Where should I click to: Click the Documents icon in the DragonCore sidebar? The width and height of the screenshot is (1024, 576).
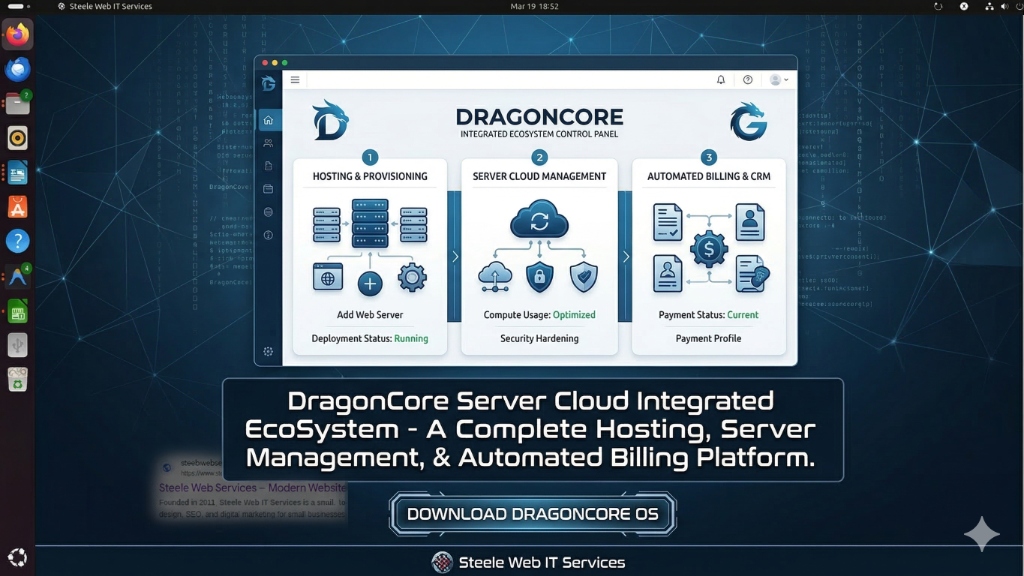[x=268, y=165]
